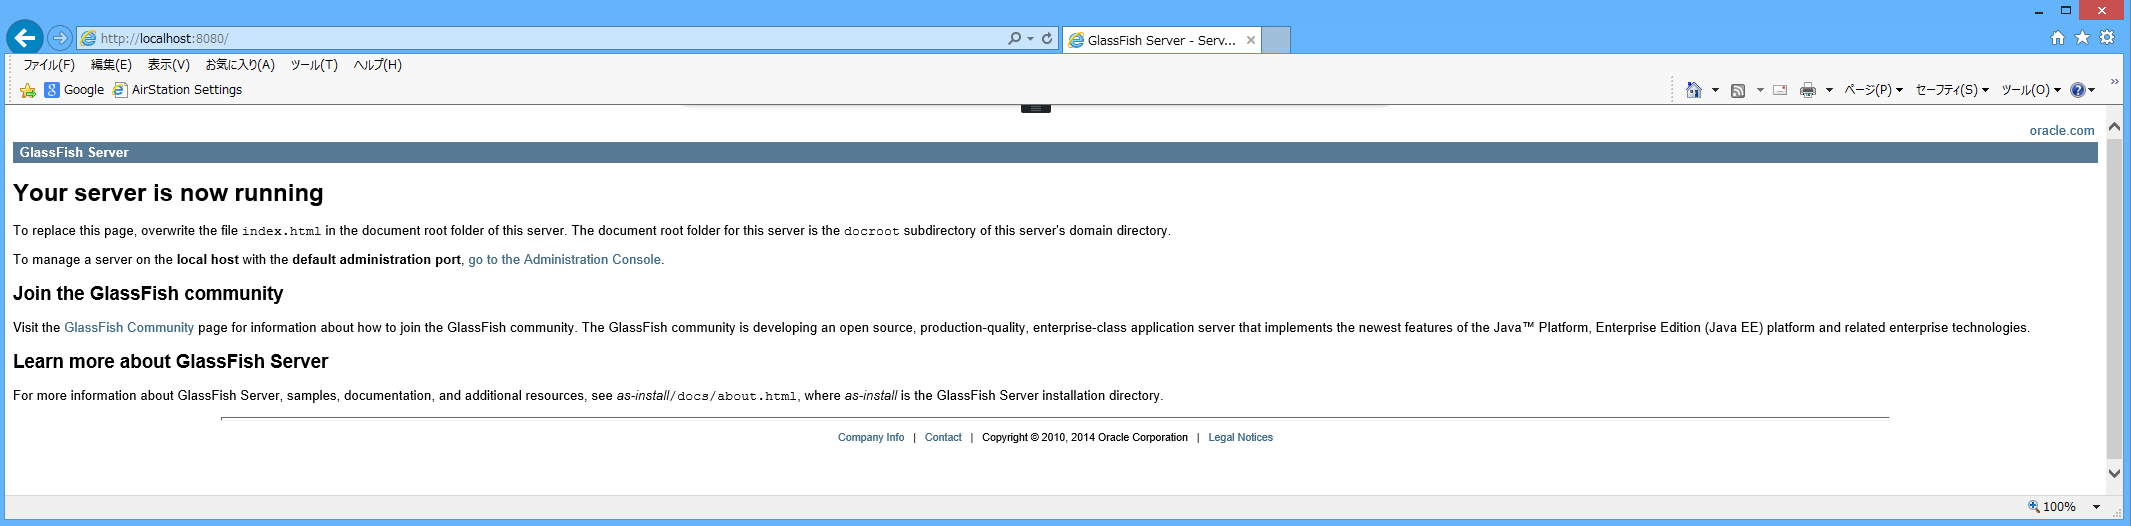Click the 'Your server is now running' heading
2131x526 pixels.
168,193
